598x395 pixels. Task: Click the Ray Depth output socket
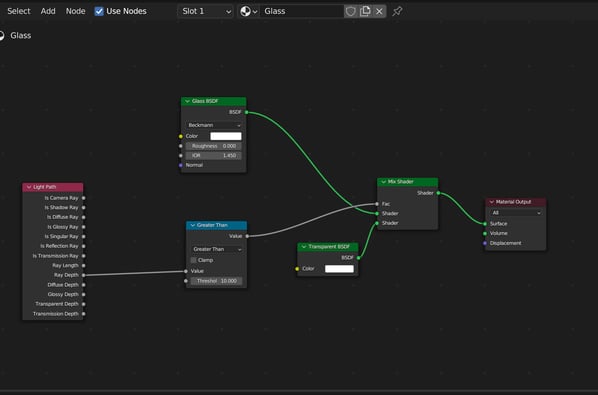84,275
